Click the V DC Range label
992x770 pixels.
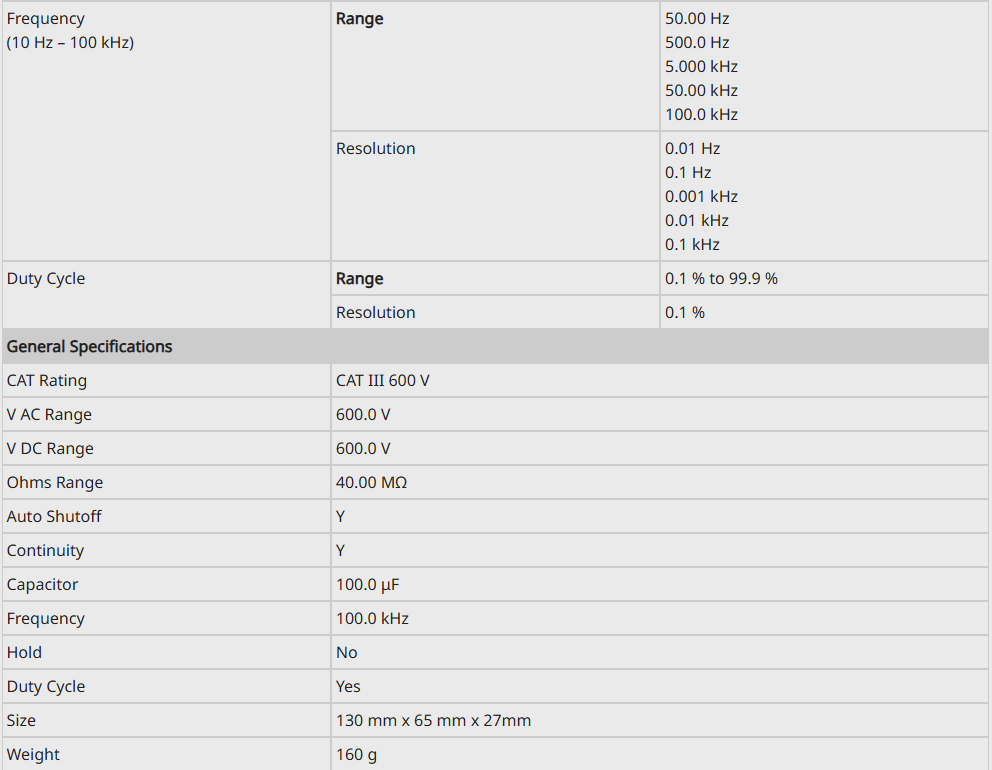click(50, 449)
